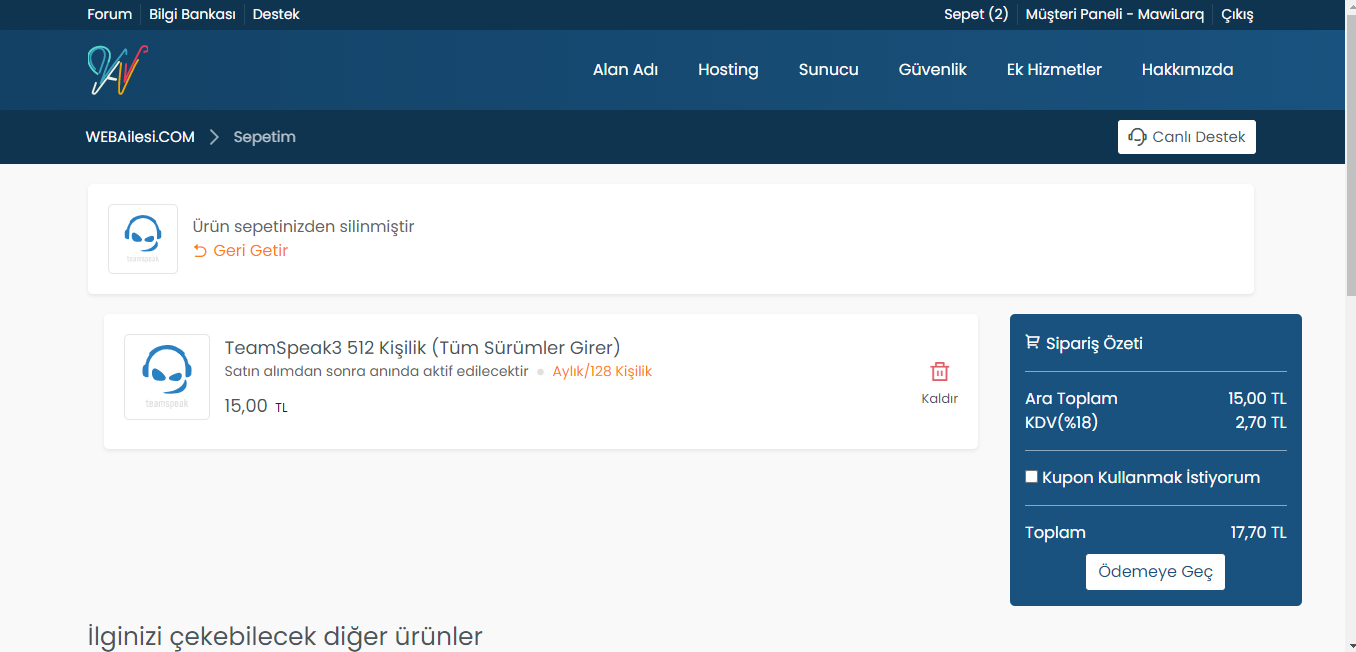Open the Ek Hizmetler menu
The image size is (1356, 652).
(x=1054, y=70)
